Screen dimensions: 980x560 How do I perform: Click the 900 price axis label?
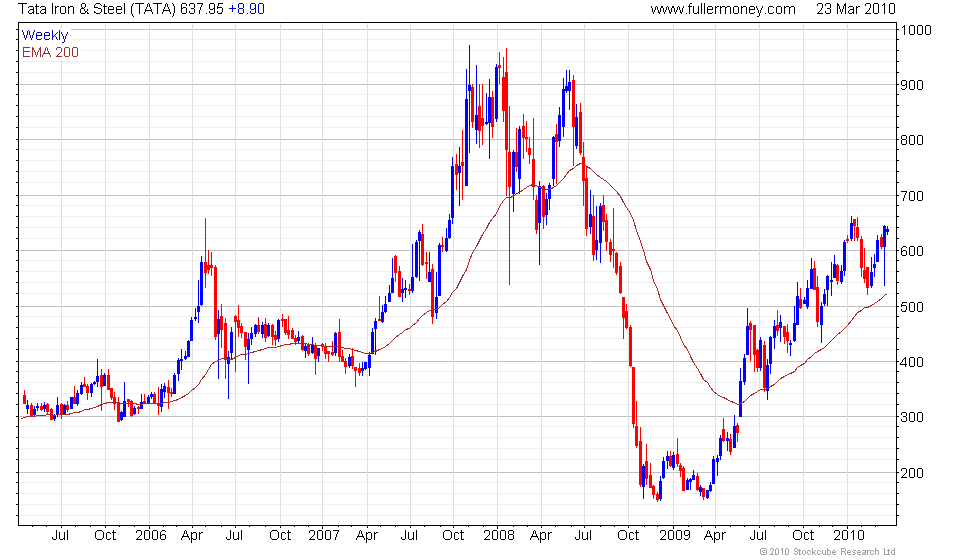(912, 85)
